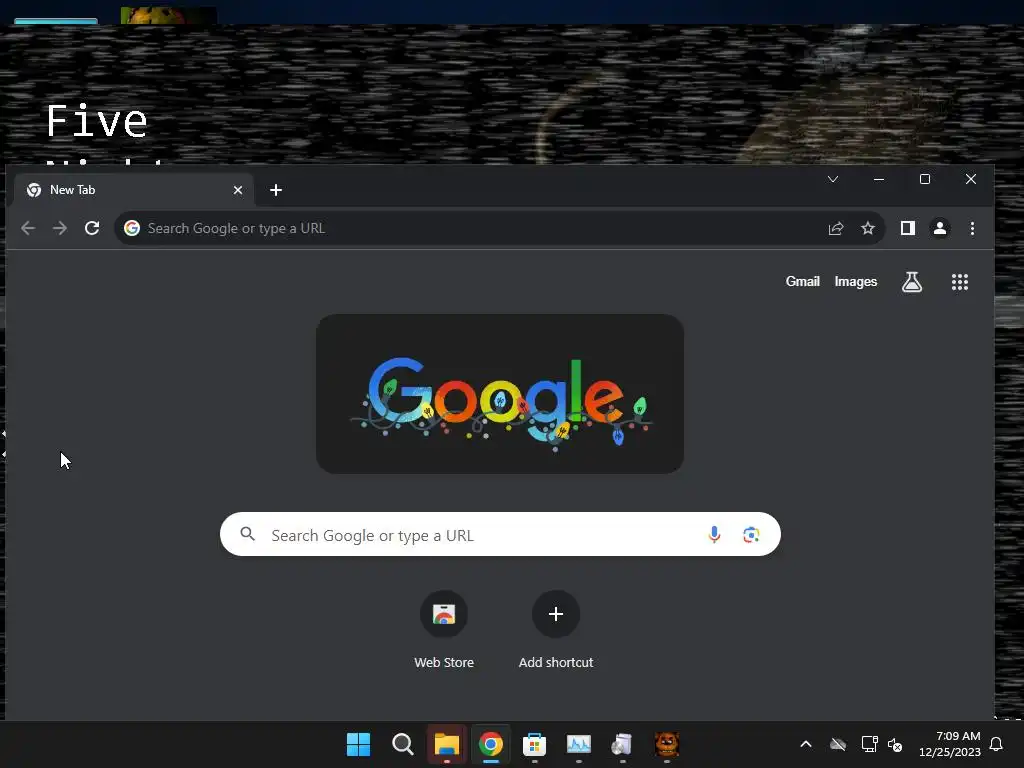
Task: Show hidden system tray icons
Action: tap(806, 744)
